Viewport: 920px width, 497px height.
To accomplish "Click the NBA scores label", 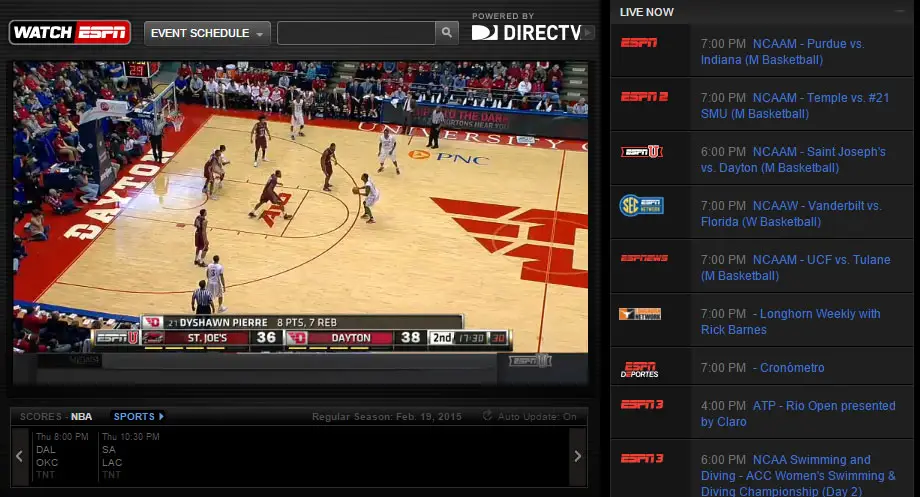I will point(82,417).
